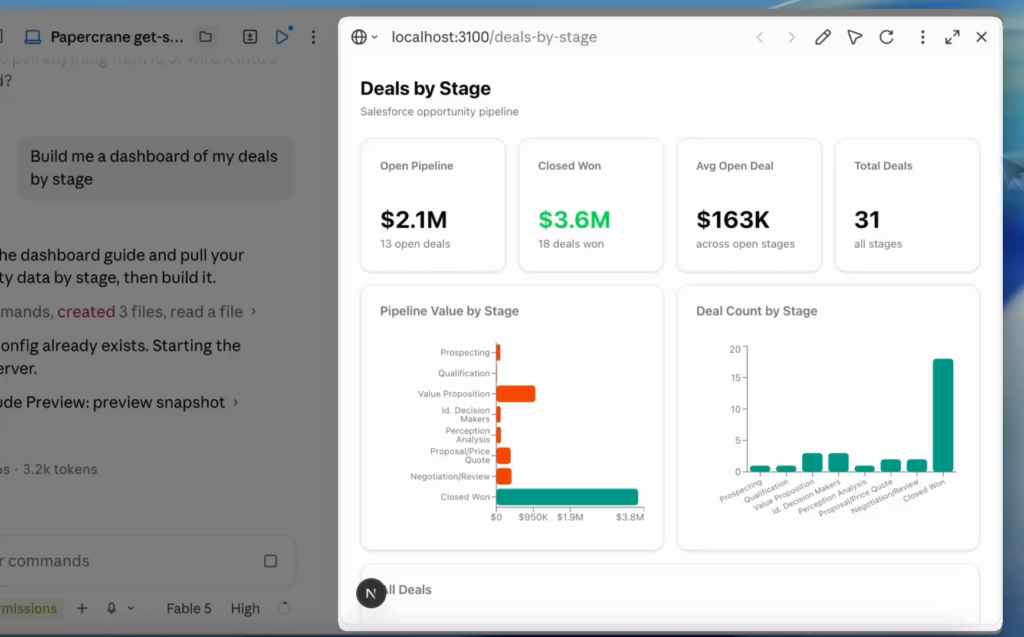Image resolution: width=1024 pixels, height=637 pixels.
Task: Click the play preview icon
Action: (282, 37)
